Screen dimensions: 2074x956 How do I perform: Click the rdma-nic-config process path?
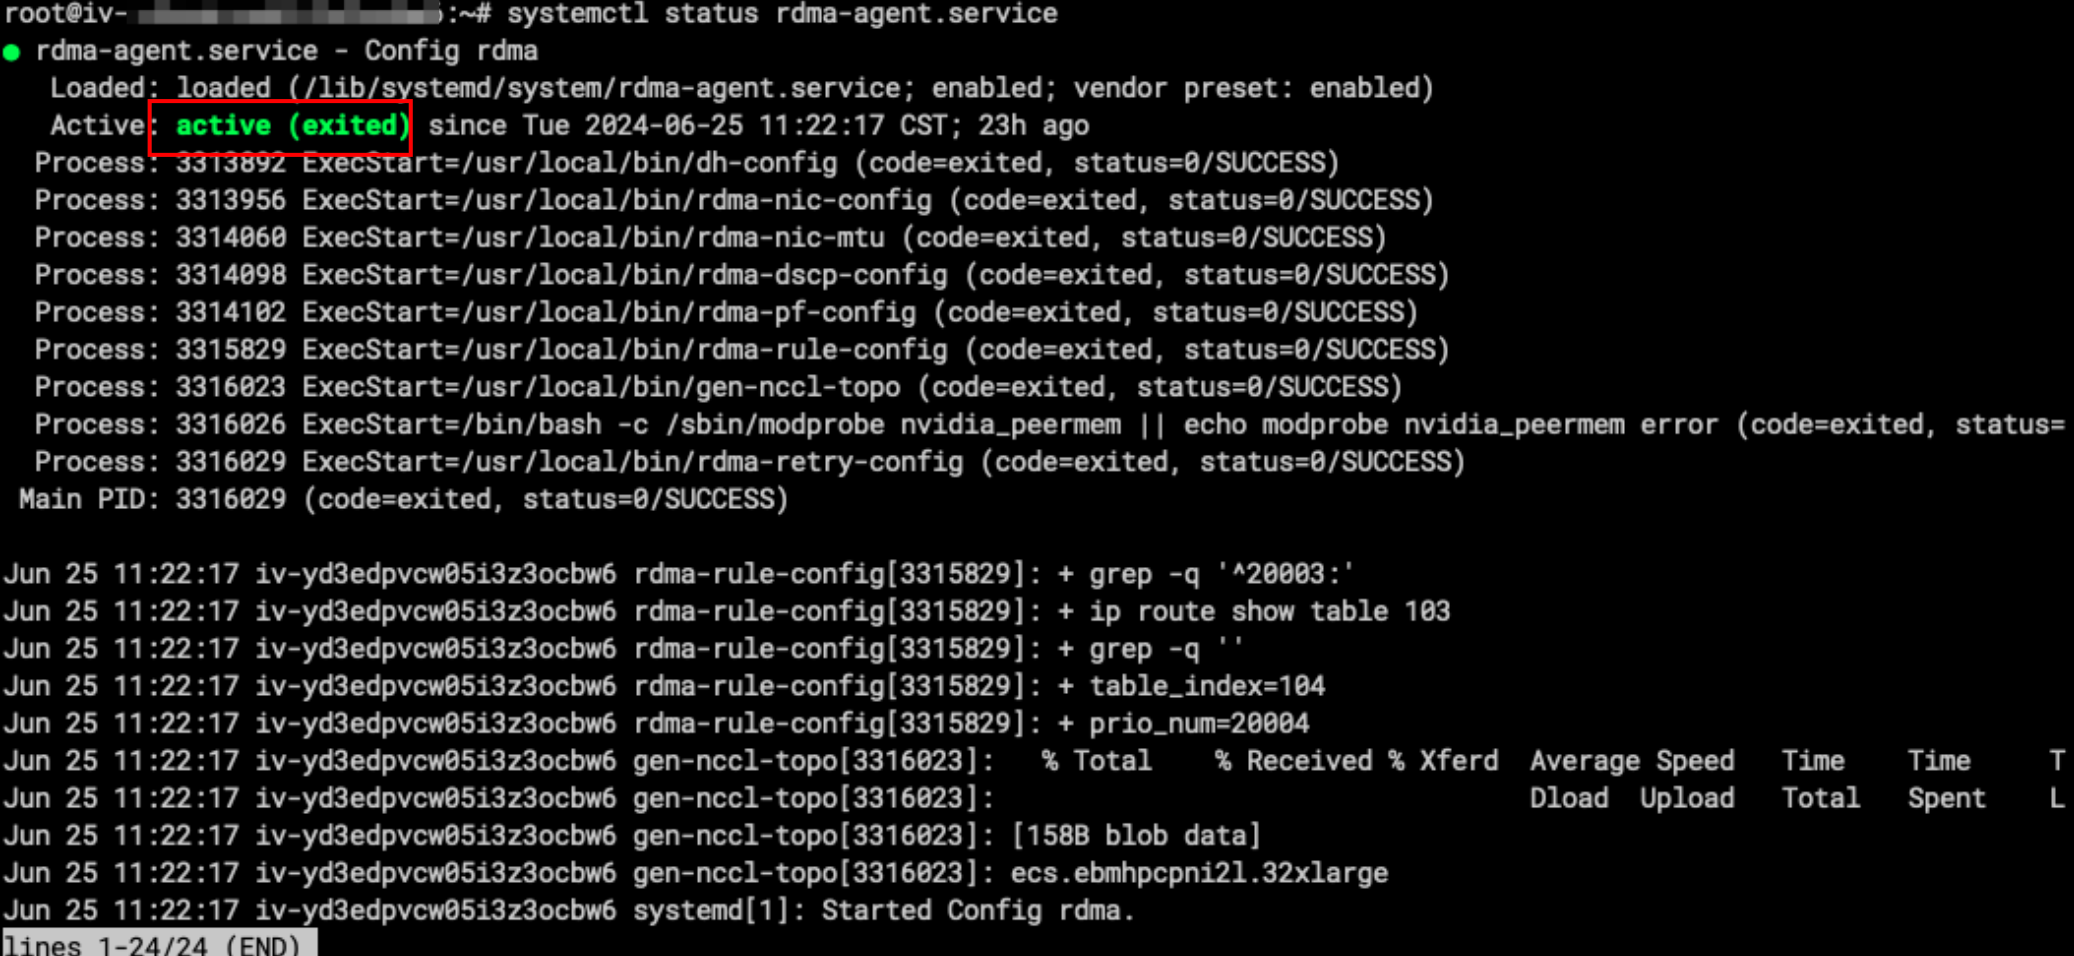[x=696, y=200]
